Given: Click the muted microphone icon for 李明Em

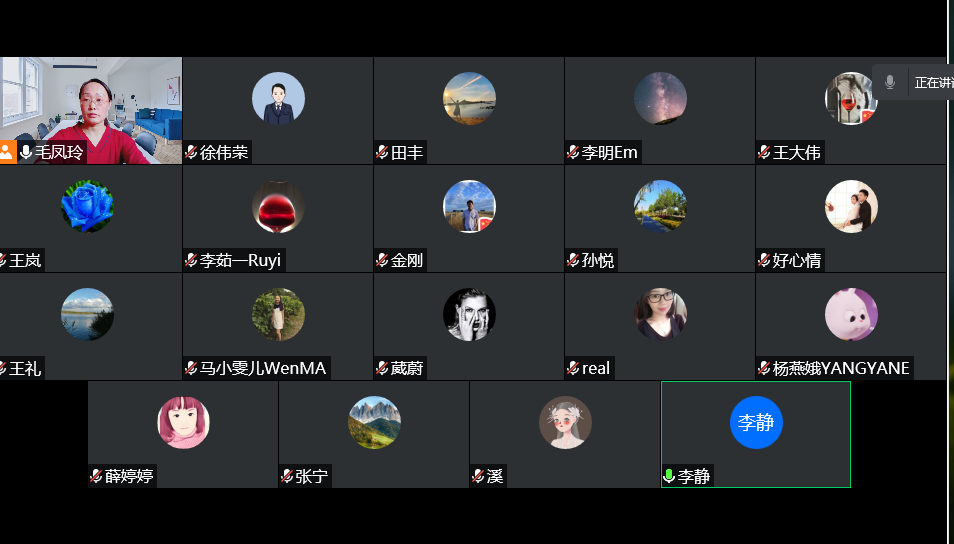Looking at the screenshot, I should pyautogui.click(x=573, y=153).
